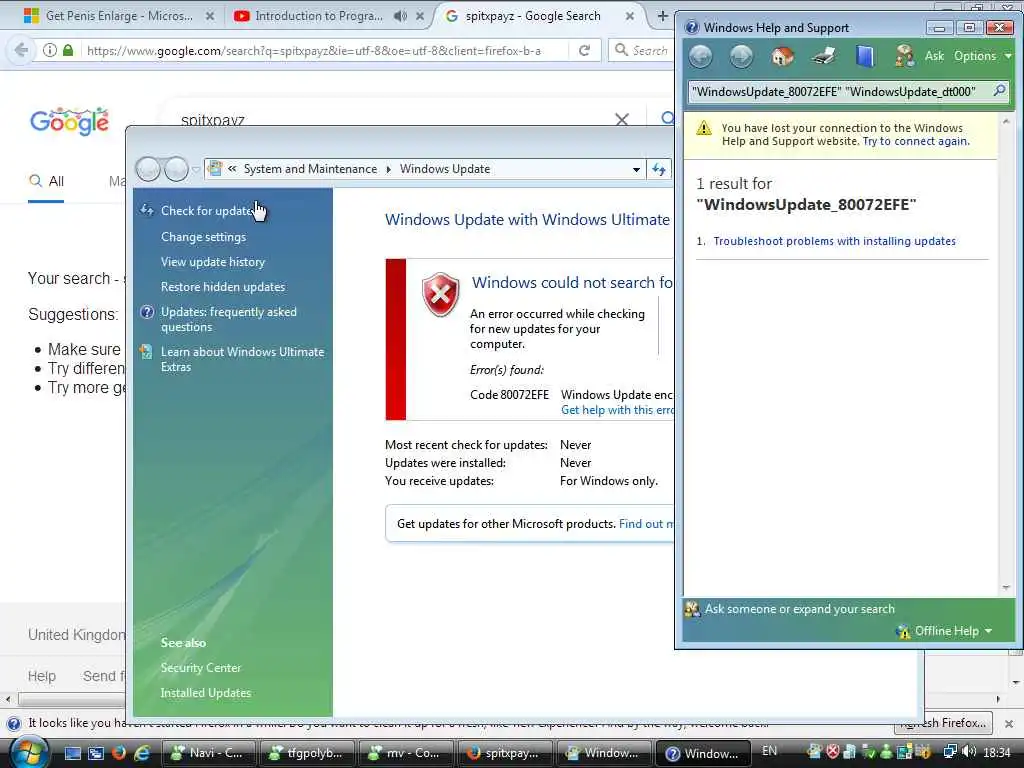Open a new Firefox tab

[x=662, y=16]
